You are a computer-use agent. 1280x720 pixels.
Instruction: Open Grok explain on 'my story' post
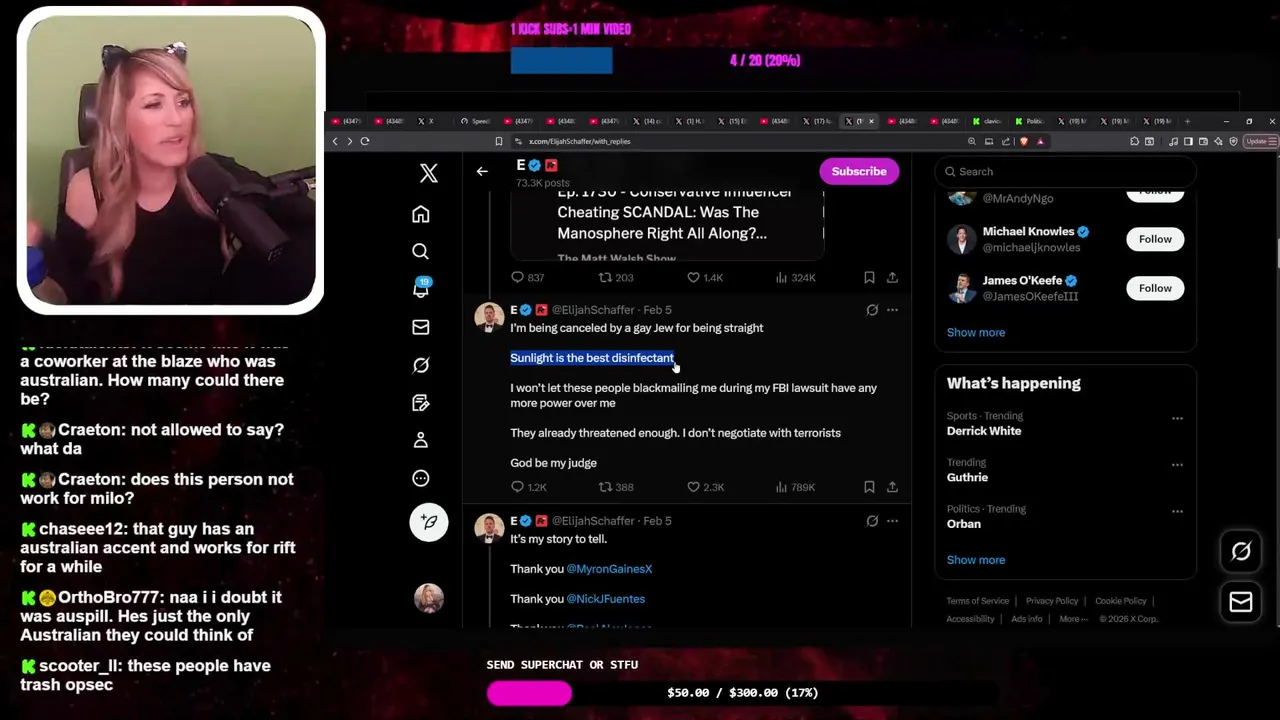click(x=872, y=521)
